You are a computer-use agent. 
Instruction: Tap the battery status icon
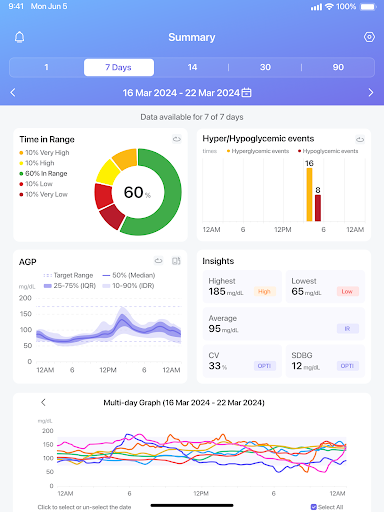click(x=368, y=7)
